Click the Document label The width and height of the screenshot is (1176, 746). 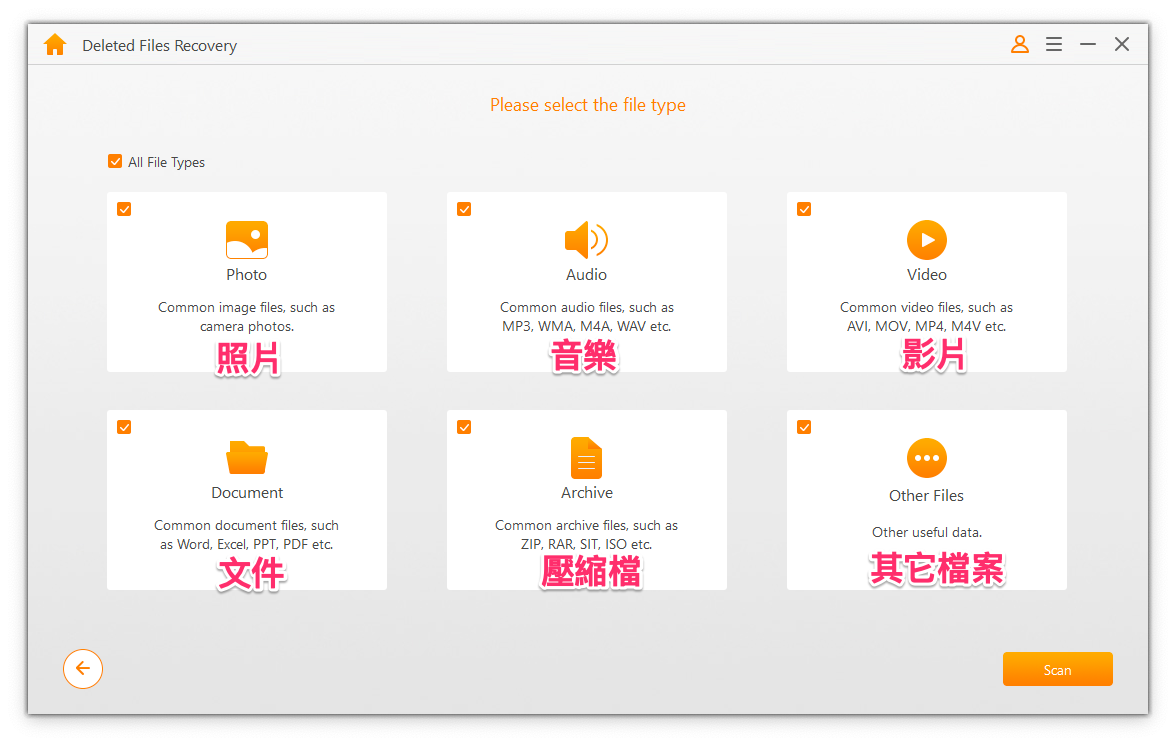[x=247, y=493]
